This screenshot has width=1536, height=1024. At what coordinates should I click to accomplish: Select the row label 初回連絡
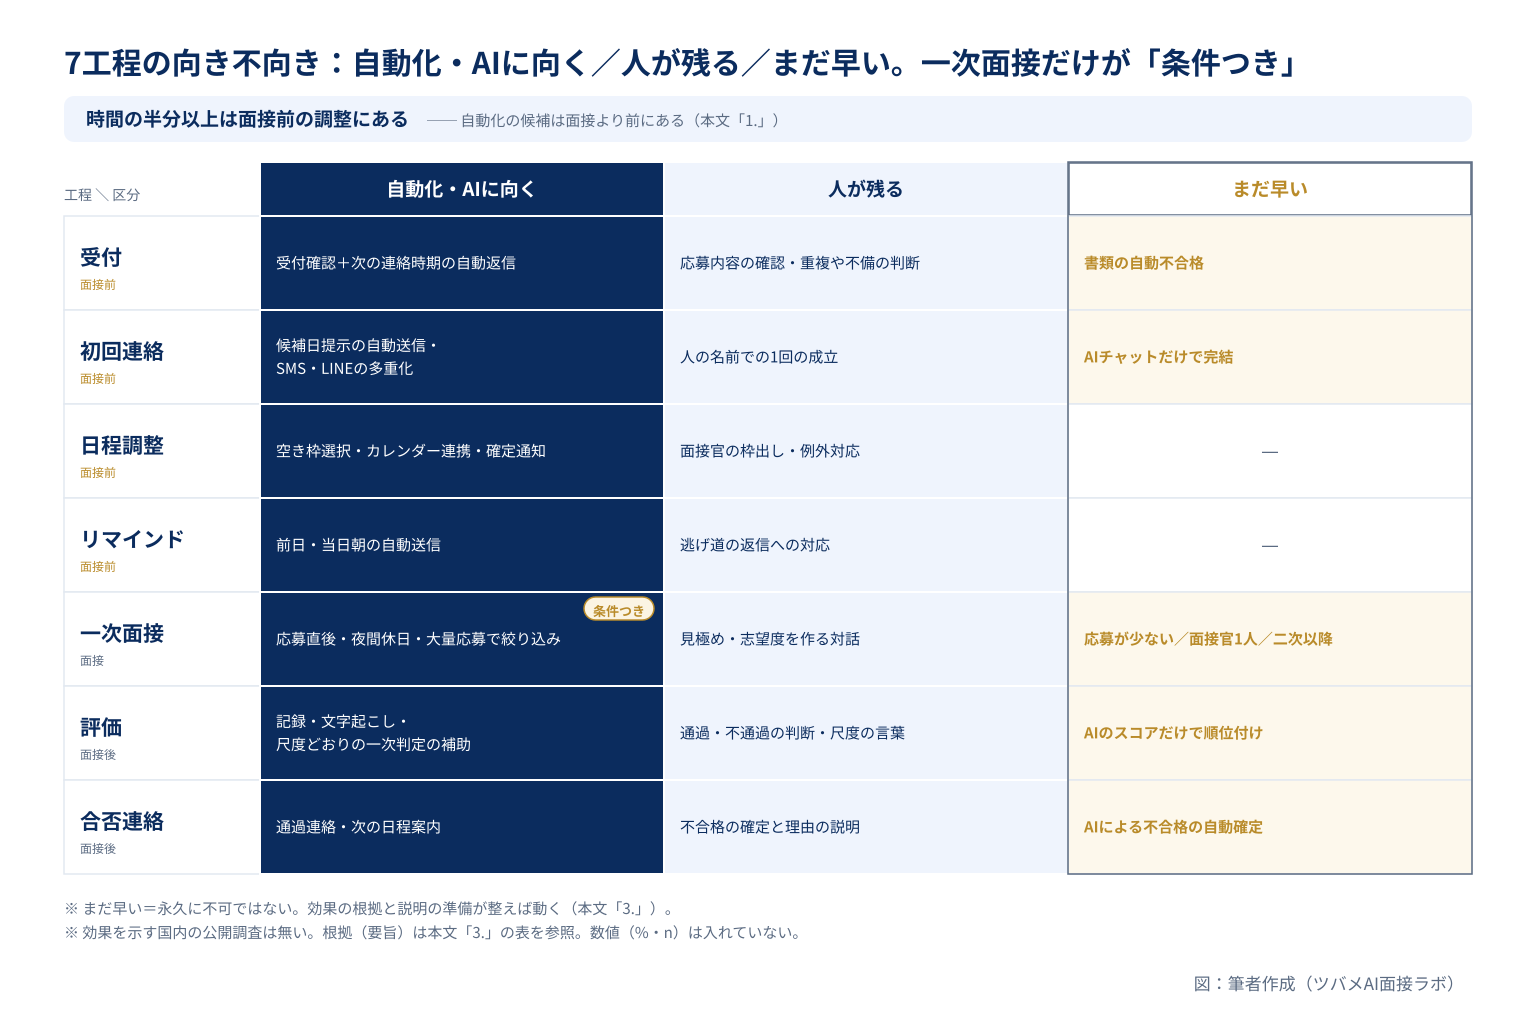click(122, 351)
